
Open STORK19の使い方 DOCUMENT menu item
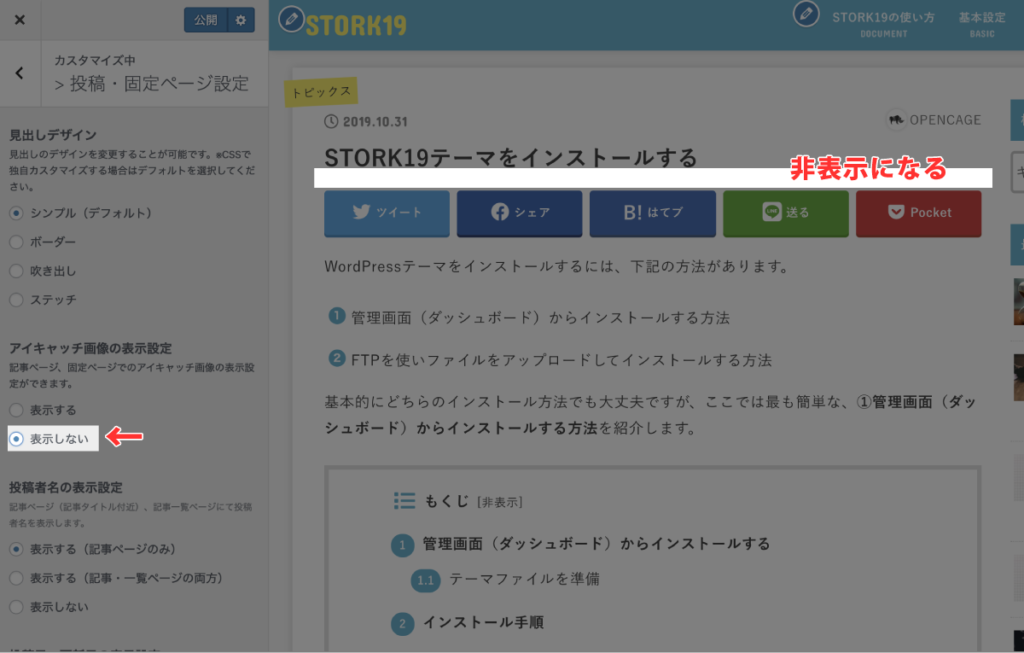pos(883,24)
